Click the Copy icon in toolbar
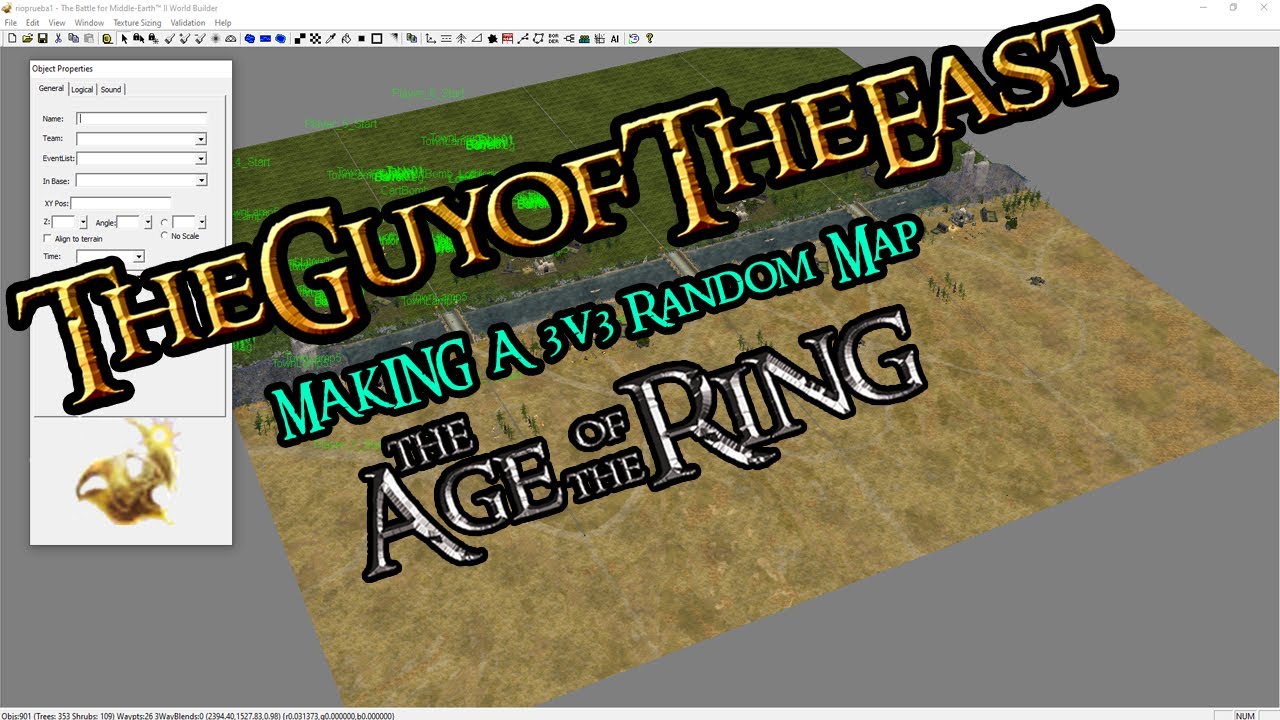The width and height of the screenshot is (1280, 720). click(74, 39)
